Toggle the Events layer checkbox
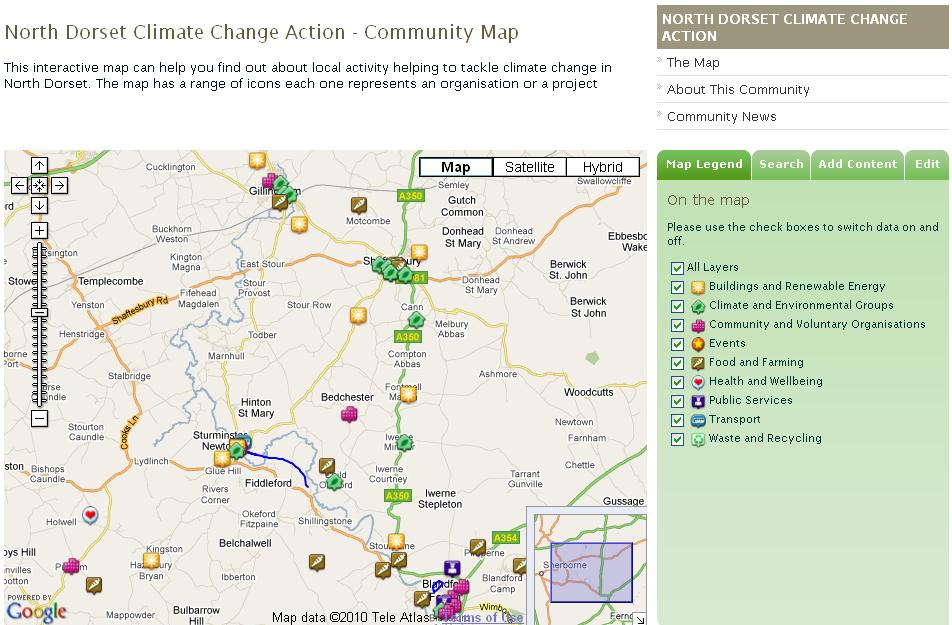 click(678, 344)
